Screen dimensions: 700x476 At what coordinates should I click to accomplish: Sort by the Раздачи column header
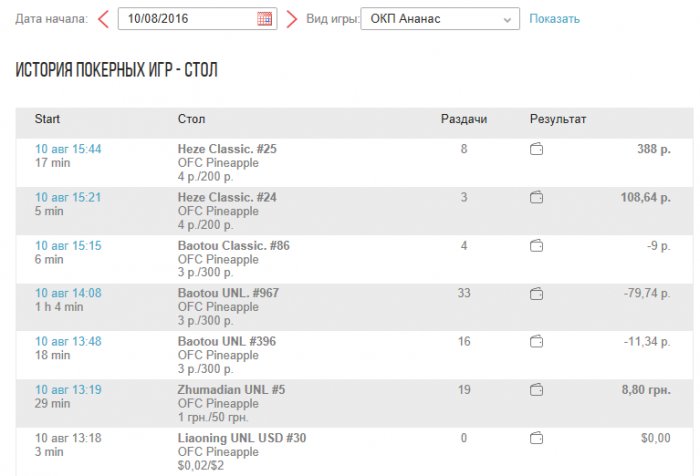(464, 119)
